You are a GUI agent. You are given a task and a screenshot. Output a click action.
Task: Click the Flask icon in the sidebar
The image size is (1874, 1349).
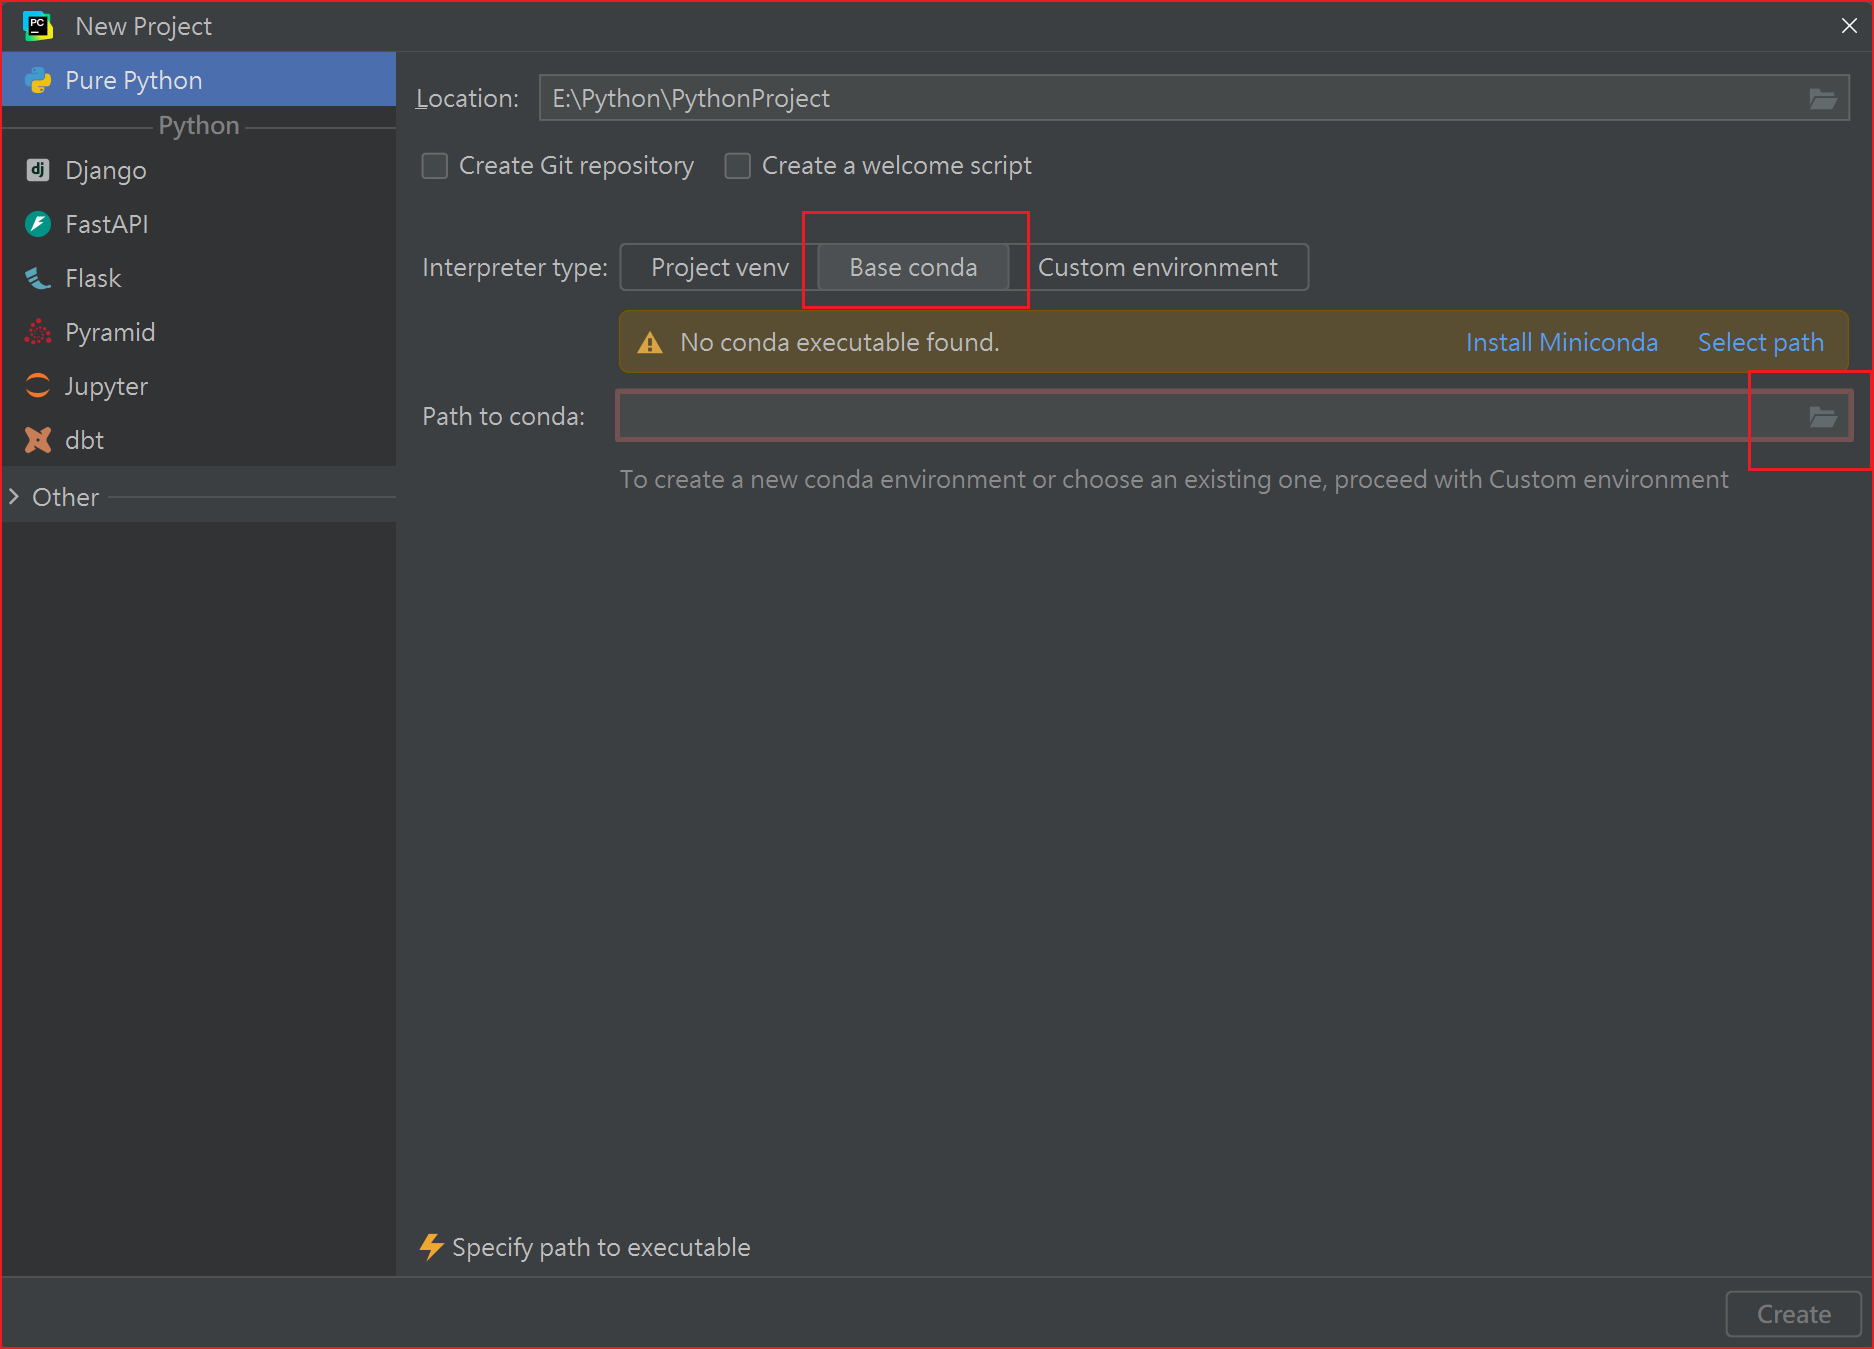(38, 278)
